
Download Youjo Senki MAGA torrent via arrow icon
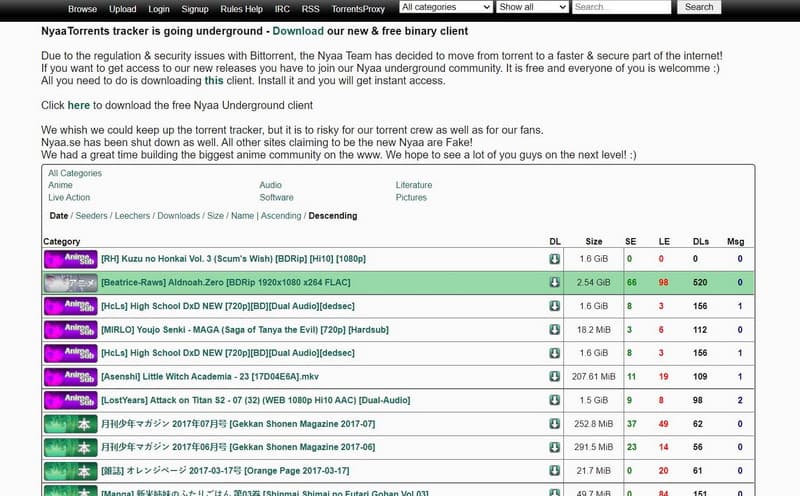(554, 329)
